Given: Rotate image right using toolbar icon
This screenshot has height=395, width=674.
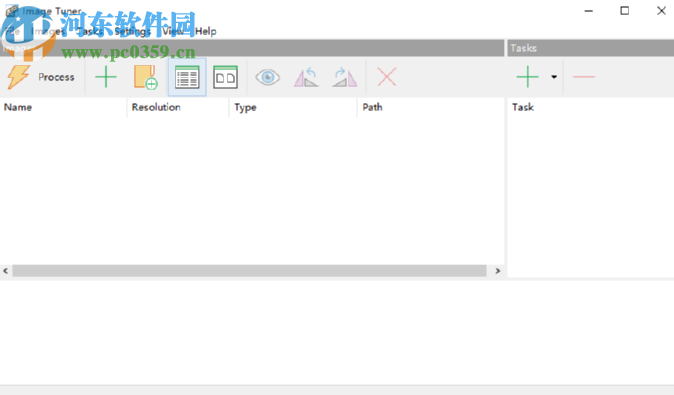Looking at the screenshot, I should [344, 77].
